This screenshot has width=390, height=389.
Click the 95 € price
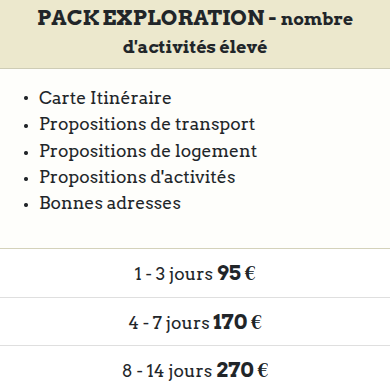coord(236,273)
